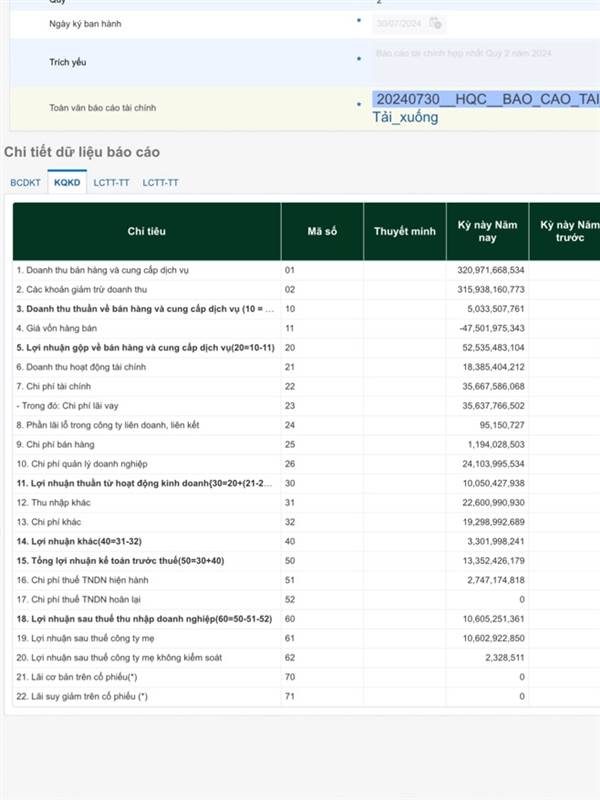The image size is (600, 800).
Task: Switch to the BCDKT tab
Action: (x=26, y=183)
